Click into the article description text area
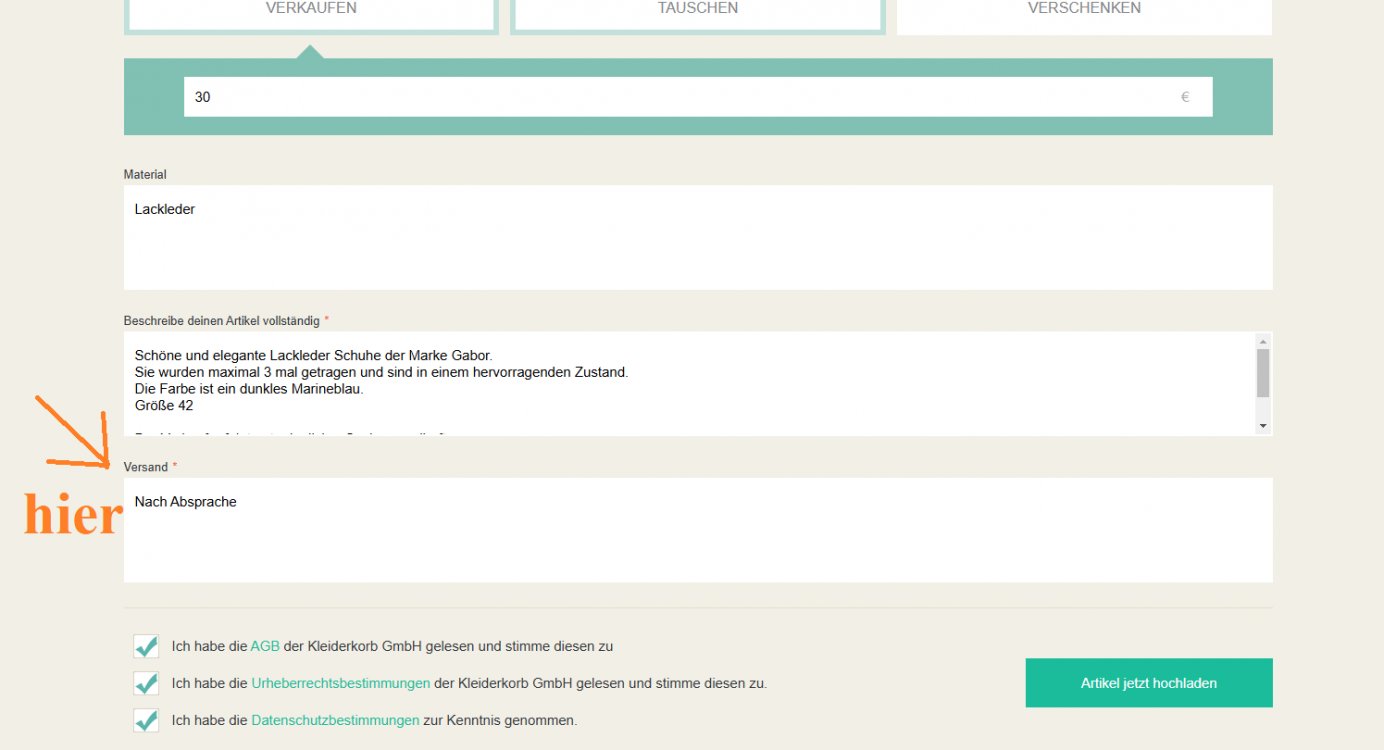This screenshot has height=750, width=1384. (x=690, y=384)
